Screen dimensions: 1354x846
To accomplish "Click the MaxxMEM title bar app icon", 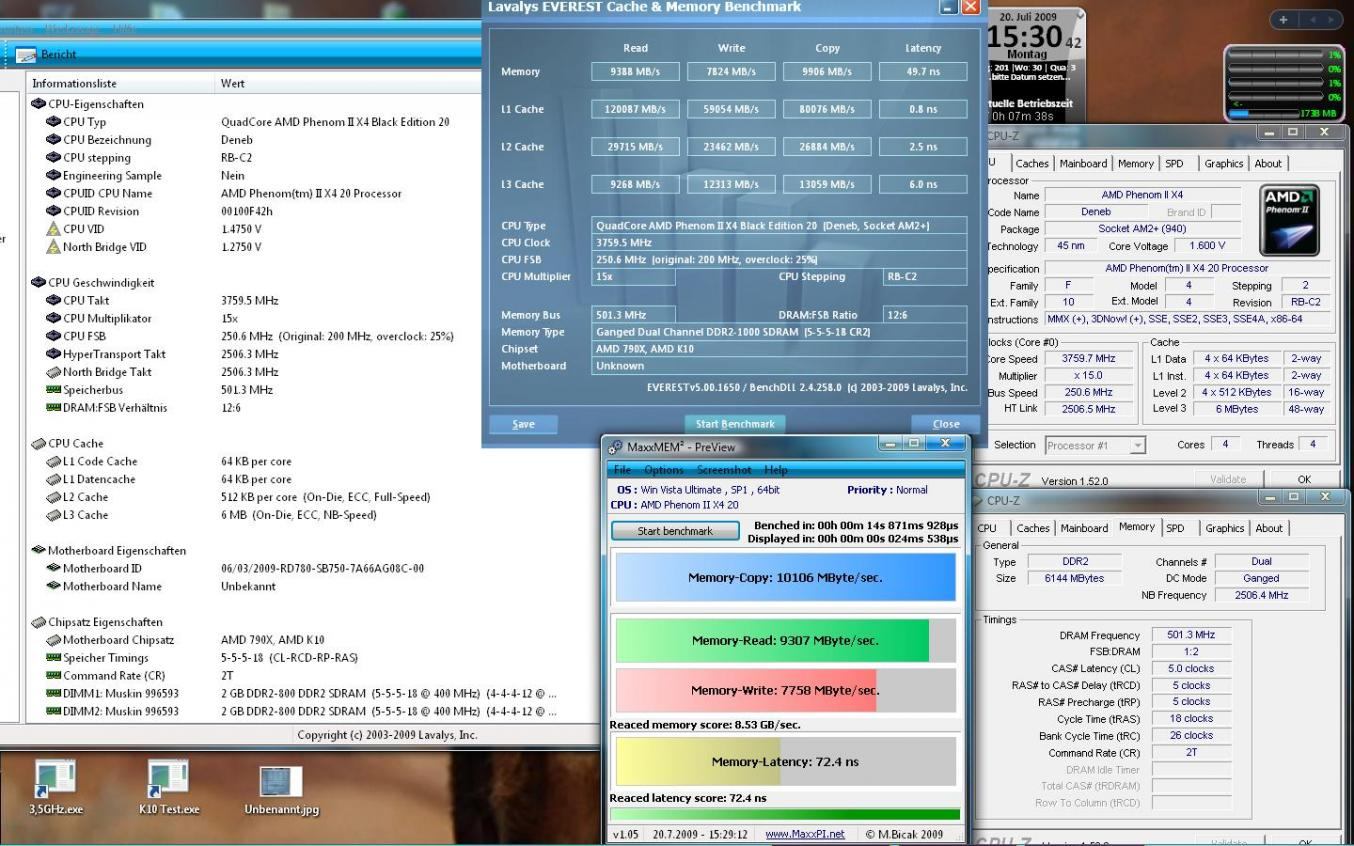I will tap(616, 447).
